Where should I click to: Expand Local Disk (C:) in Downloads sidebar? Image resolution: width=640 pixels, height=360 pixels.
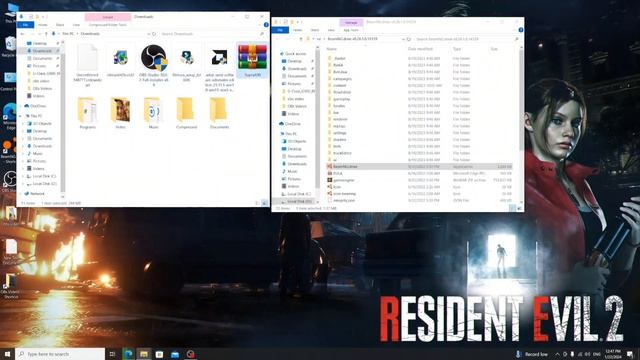pyautogui.click(x=24, y=176)
